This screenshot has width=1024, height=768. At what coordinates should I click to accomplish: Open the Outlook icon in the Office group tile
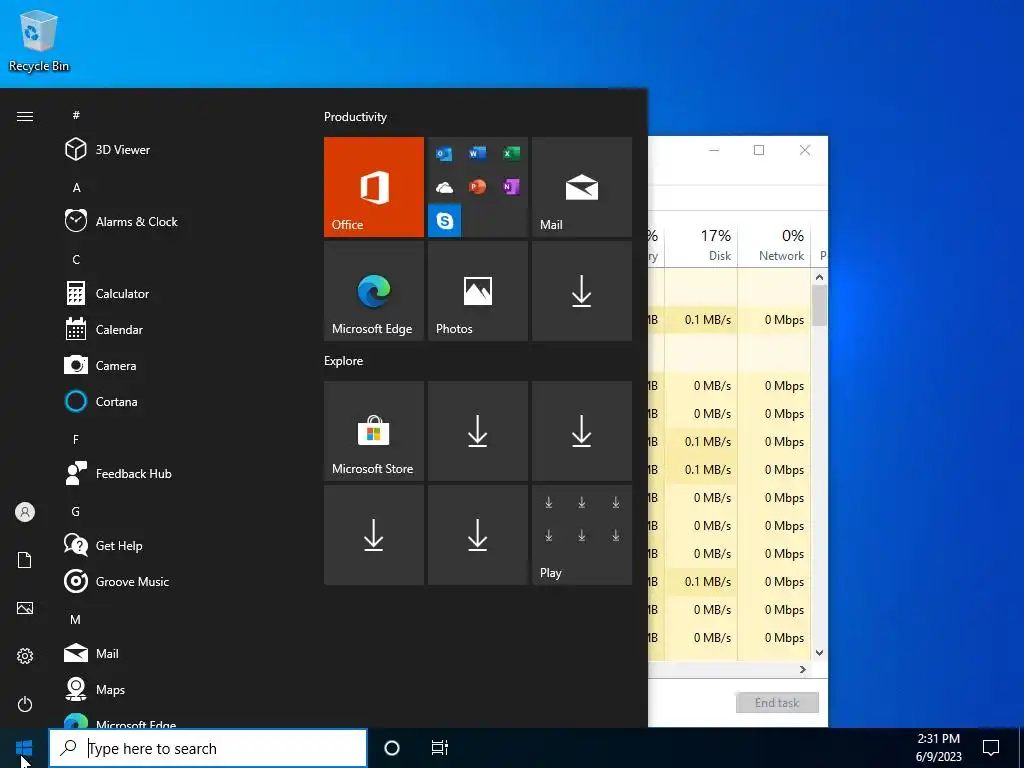(x=444, y=154)
